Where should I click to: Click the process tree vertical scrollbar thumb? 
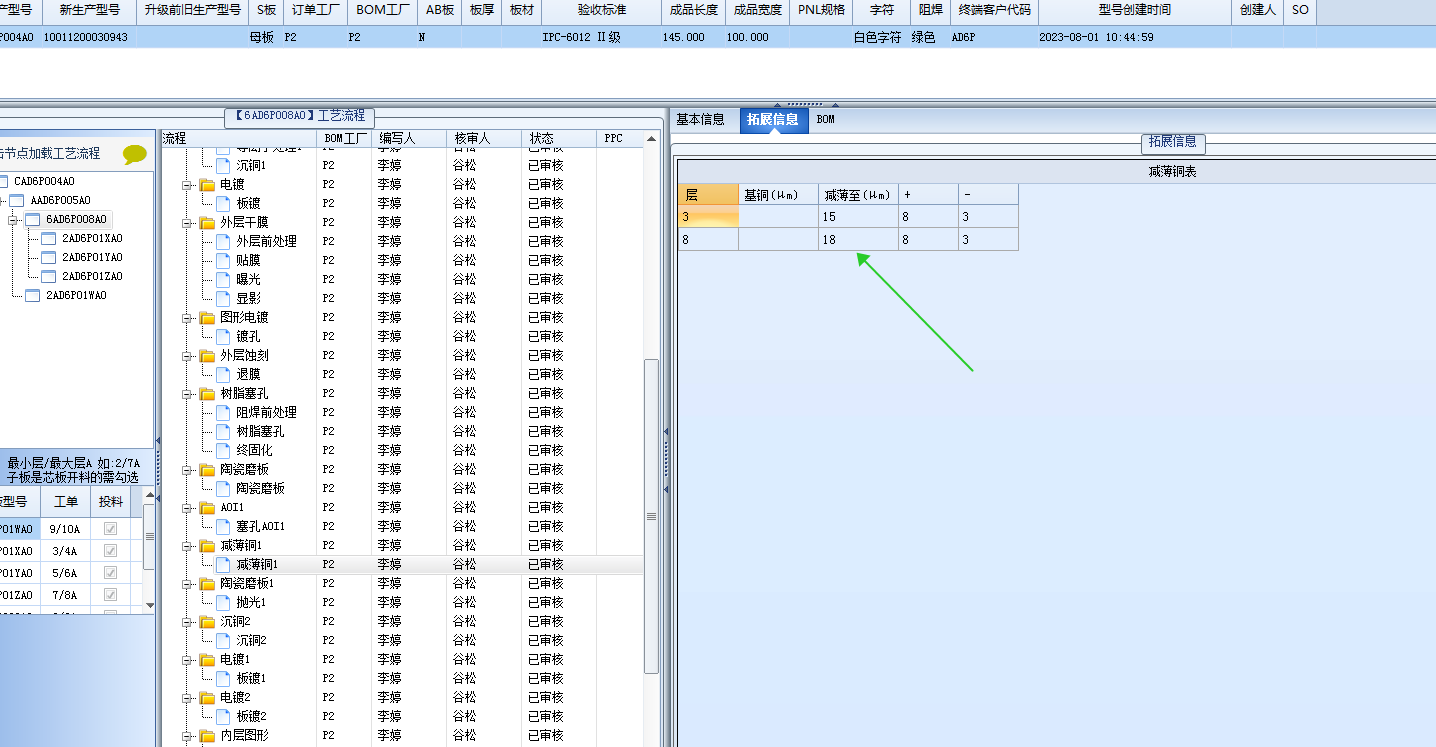(x=651, y=516)
